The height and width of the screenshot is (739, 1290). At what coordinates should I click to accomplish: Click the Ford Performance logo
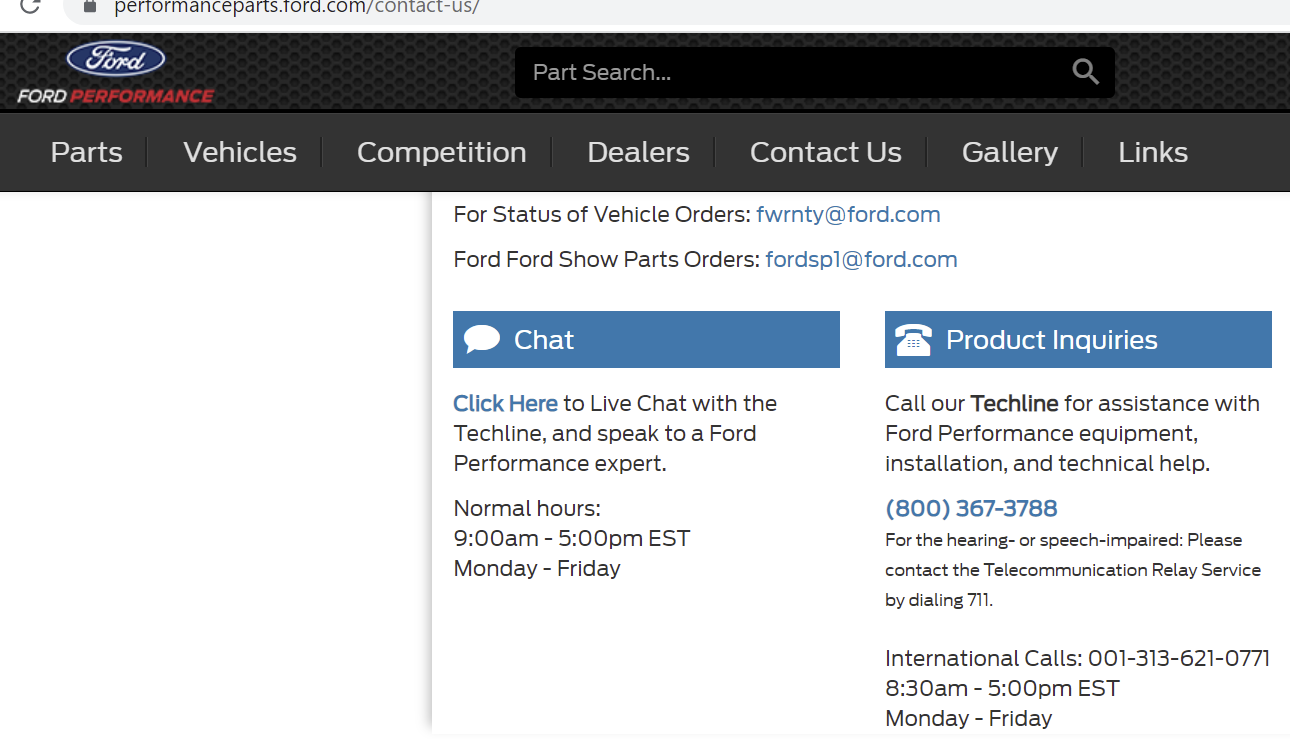113,72
